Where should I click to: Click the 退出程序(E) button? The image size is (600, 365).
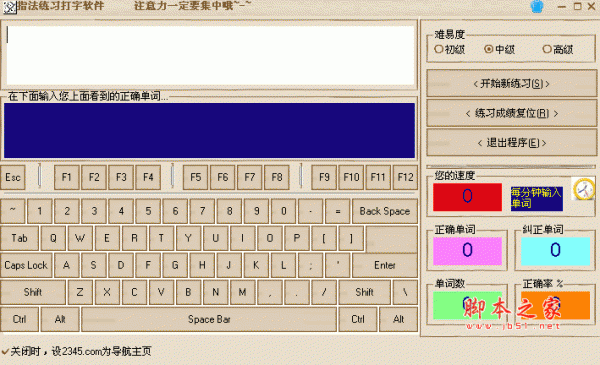click(x=511, y=143)
